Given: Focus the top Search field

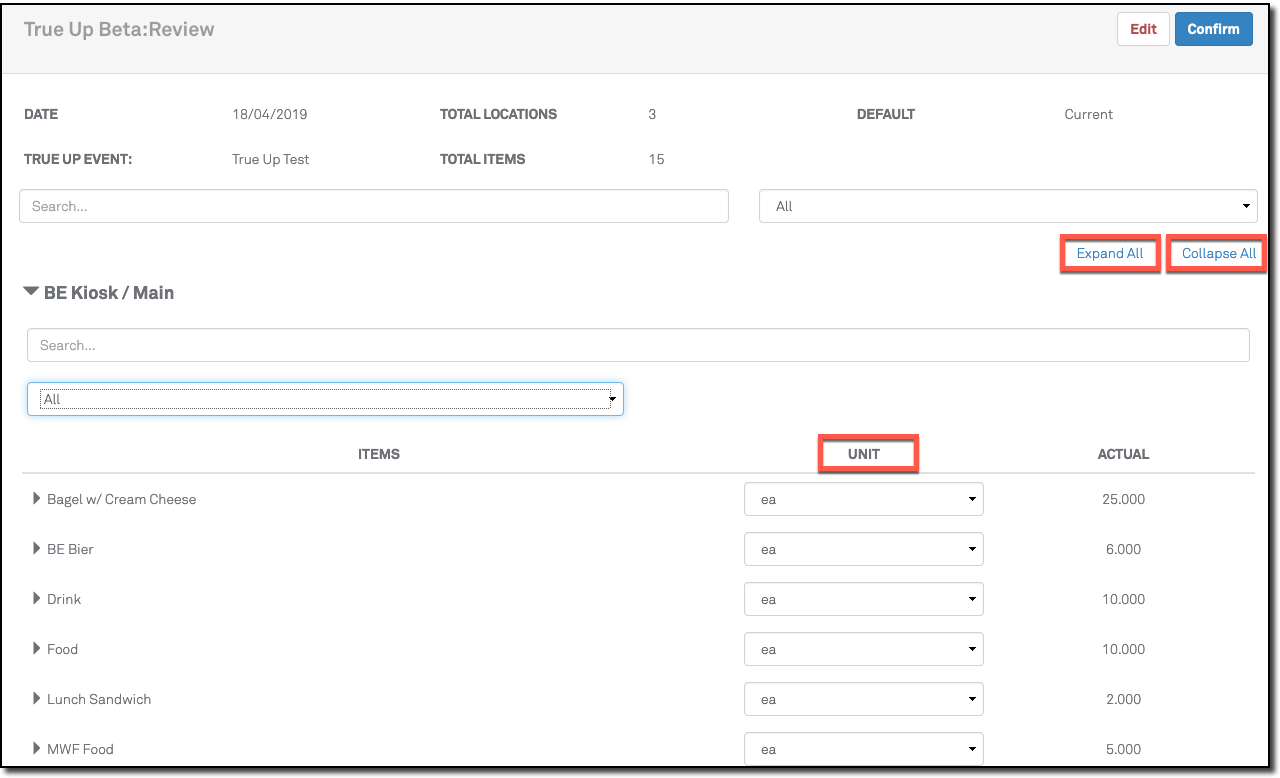Looking at the screenshot, I should (373, 206).
